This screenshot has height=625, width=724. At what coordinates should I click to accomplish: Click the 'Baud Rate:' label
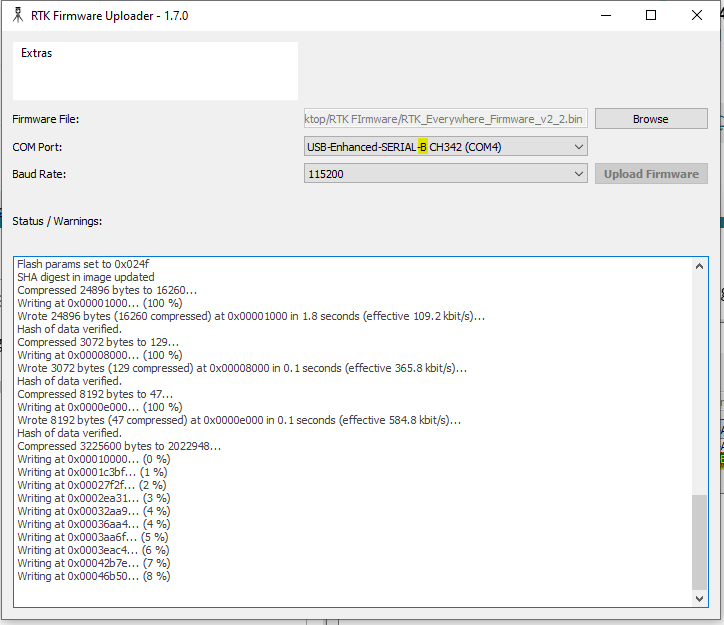coord(39,174)
